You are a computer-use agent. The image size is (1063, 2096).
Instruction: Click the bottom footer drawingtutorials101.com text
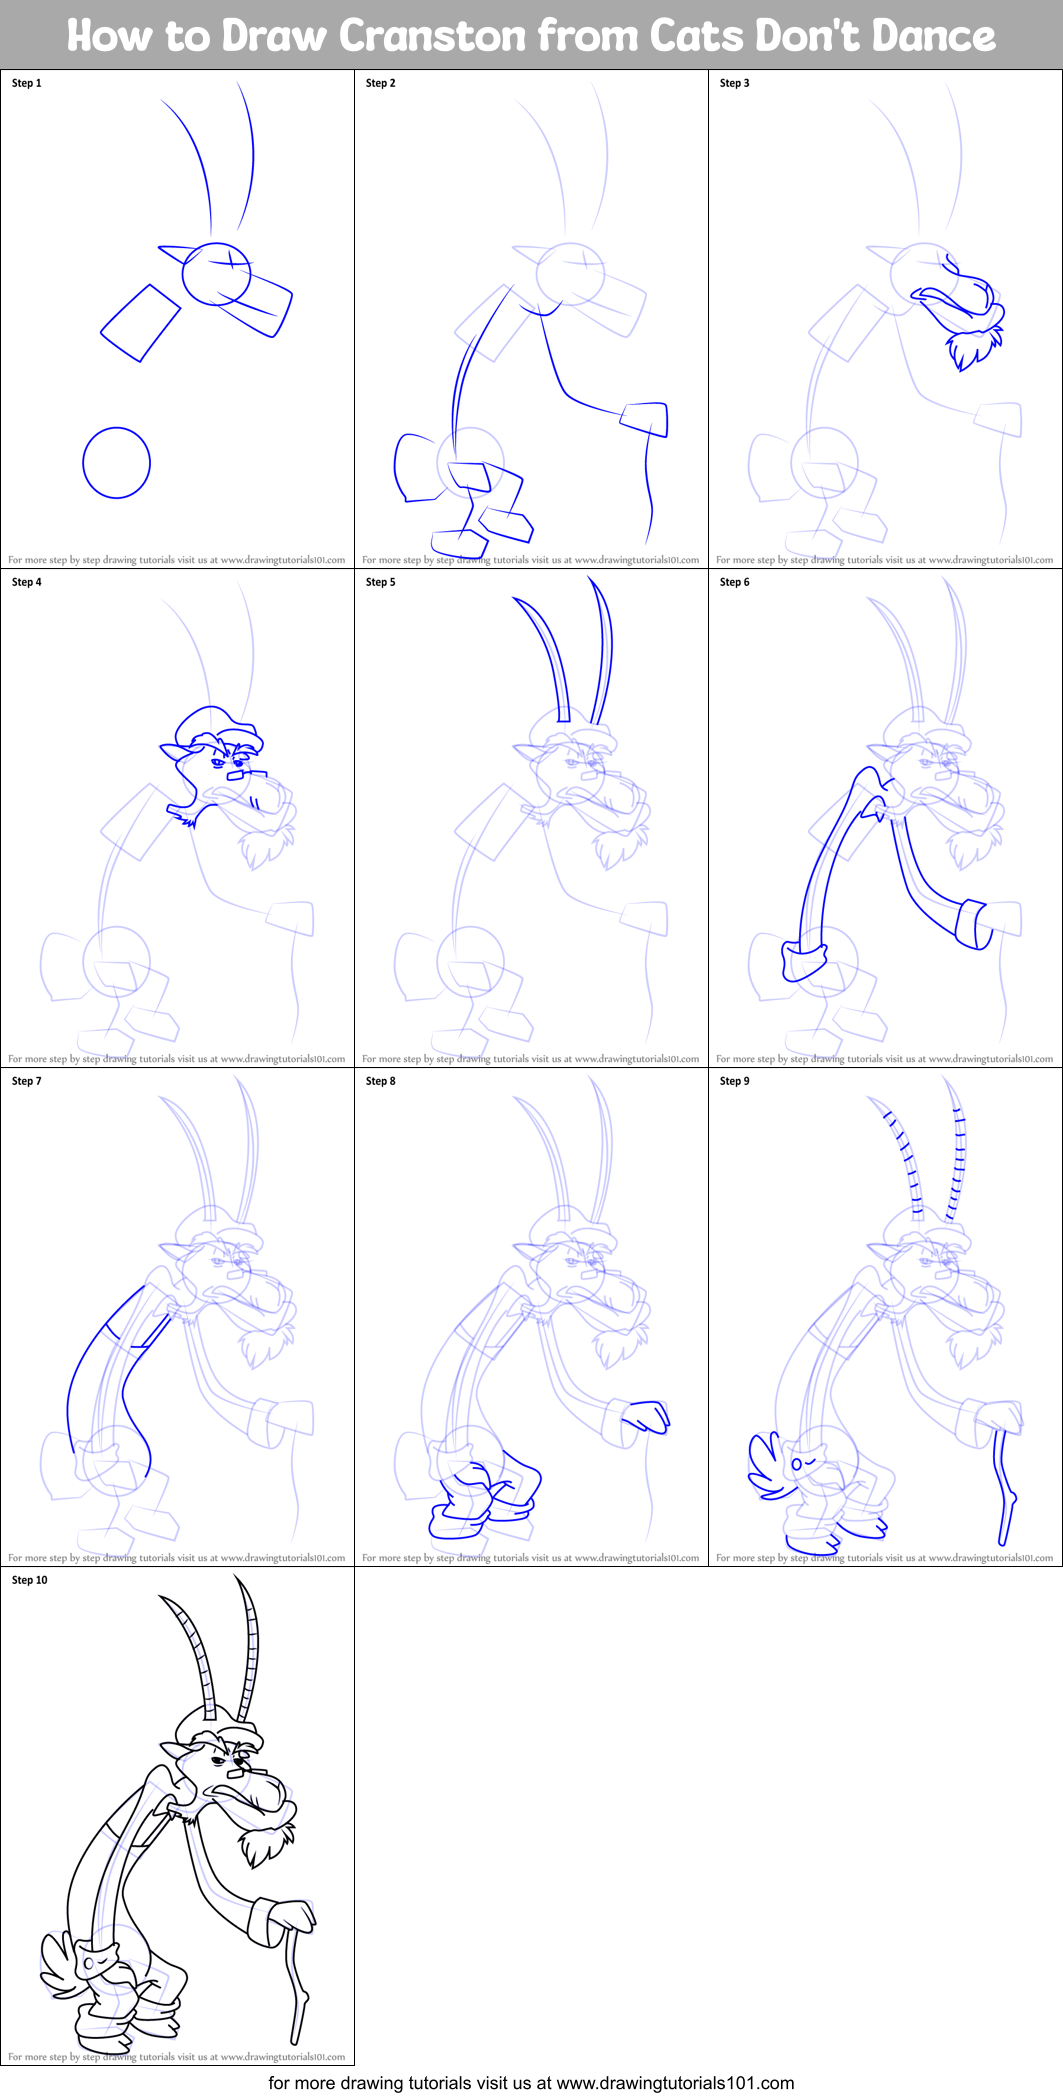531,2083
